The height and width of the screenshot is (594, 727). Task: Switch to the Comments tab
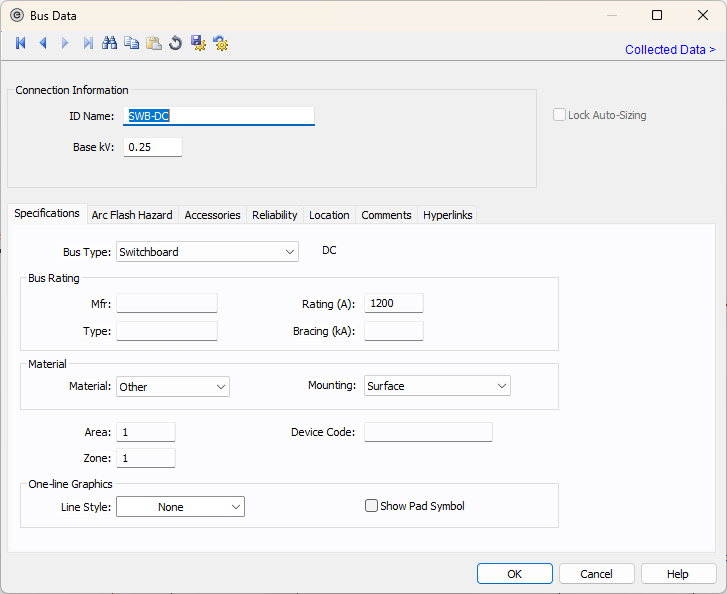(x=386, y=215)
